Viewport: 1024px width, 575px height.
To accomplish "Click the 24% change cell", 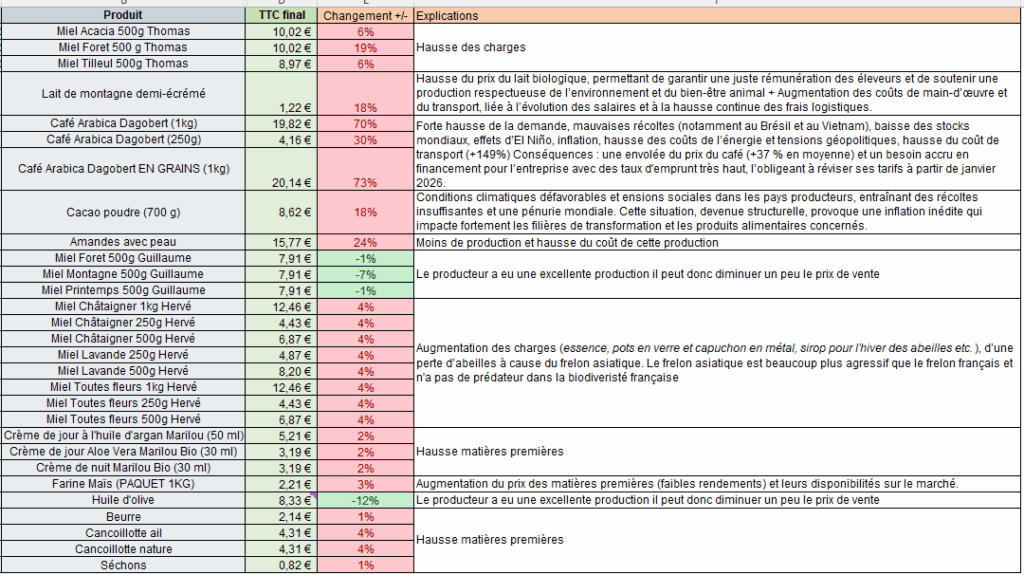I will [x=364, y=242].
